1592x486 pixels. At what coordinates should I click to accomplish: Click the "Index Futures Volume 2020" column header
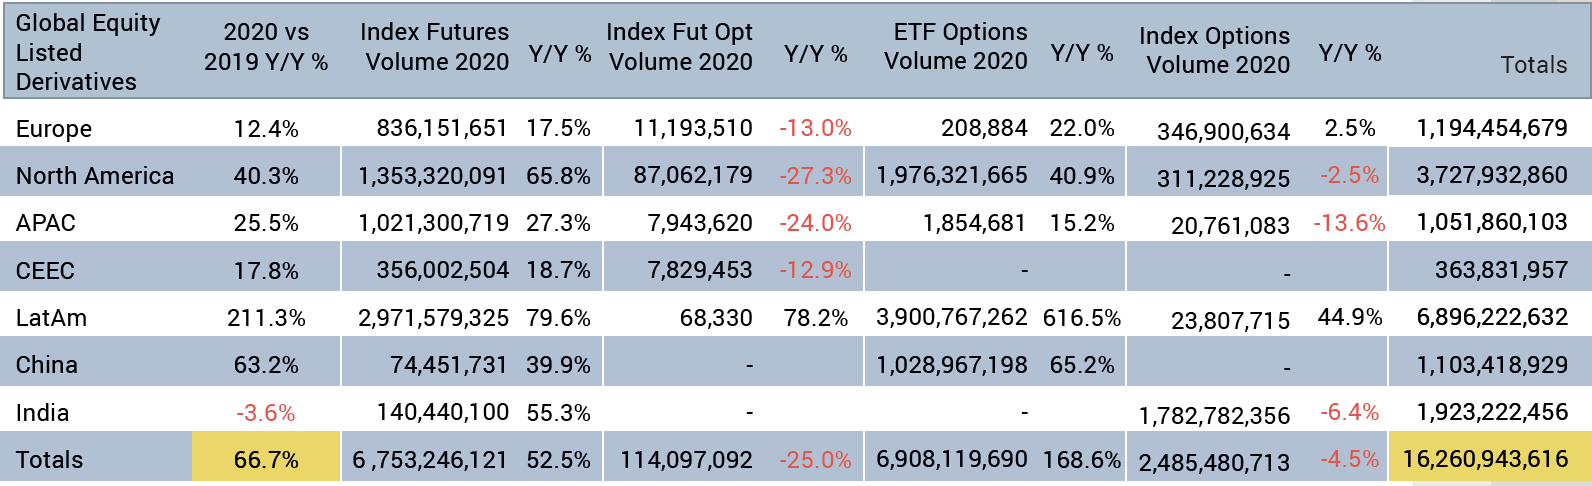click(x=435, y=47)
